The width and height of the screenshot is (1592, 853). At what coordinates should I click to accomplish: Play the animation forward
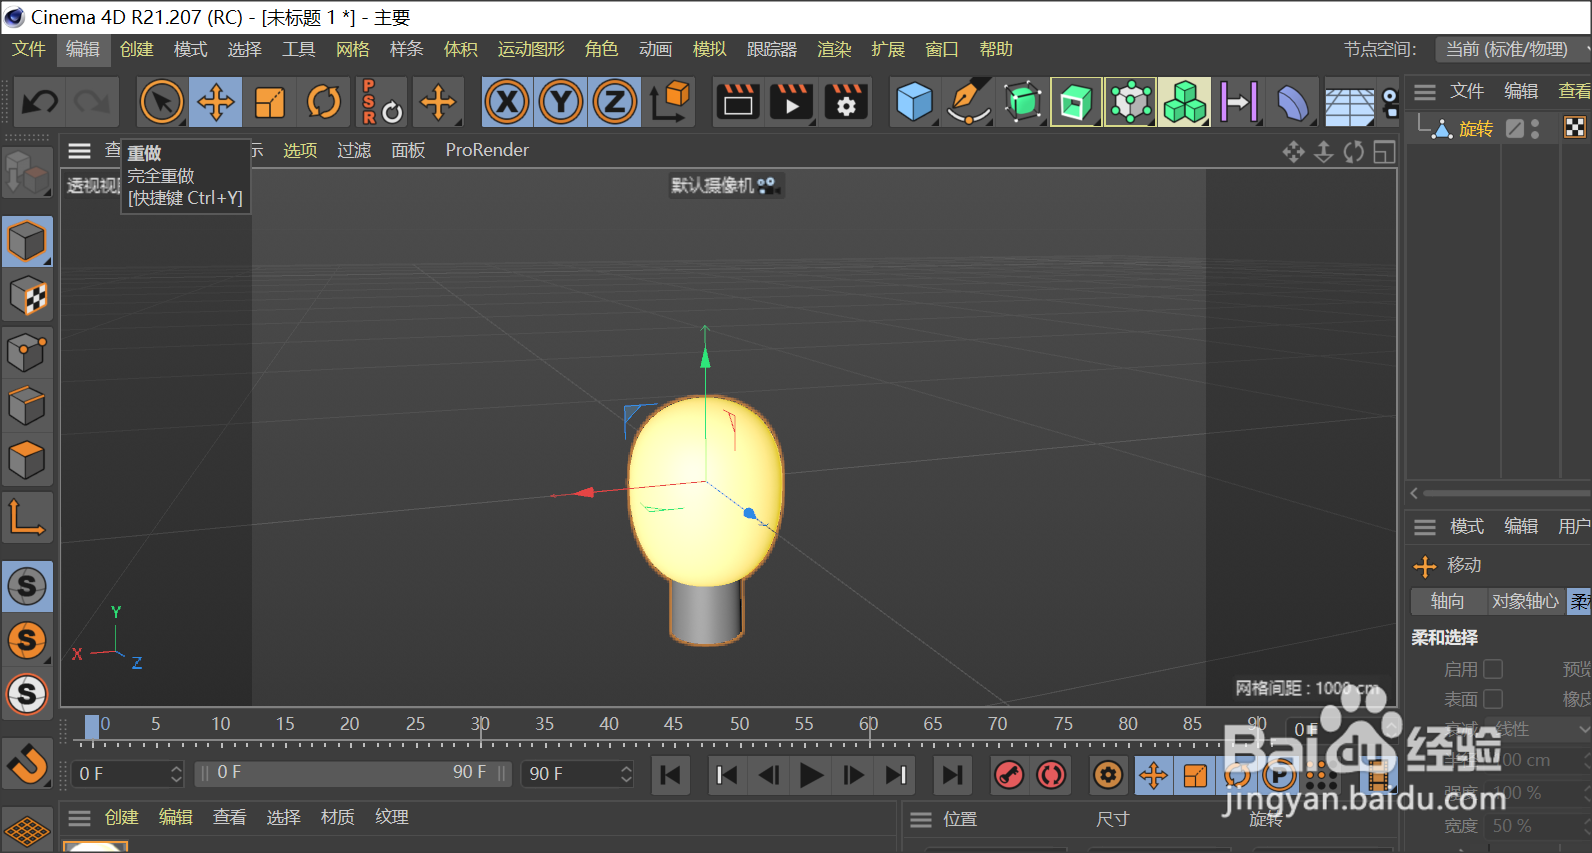[x=811, y=775]
